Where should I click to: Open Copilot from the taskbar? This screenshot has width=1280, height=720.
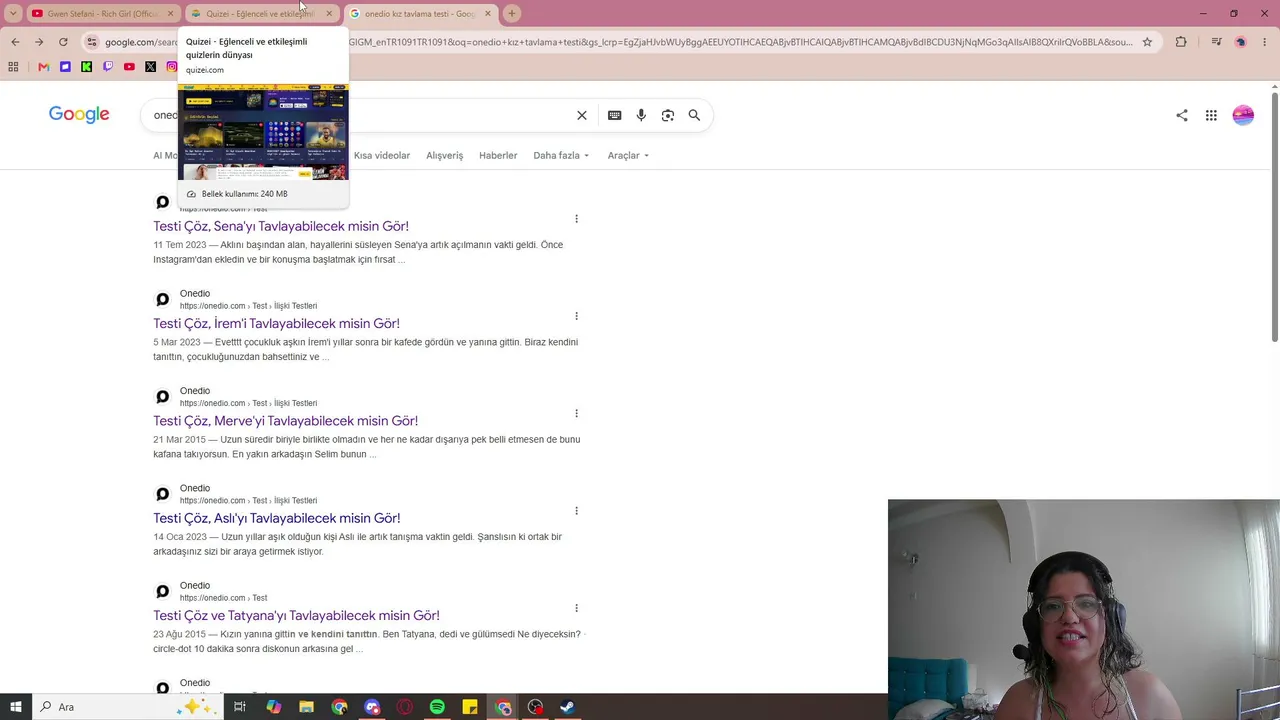pos(273,707)
